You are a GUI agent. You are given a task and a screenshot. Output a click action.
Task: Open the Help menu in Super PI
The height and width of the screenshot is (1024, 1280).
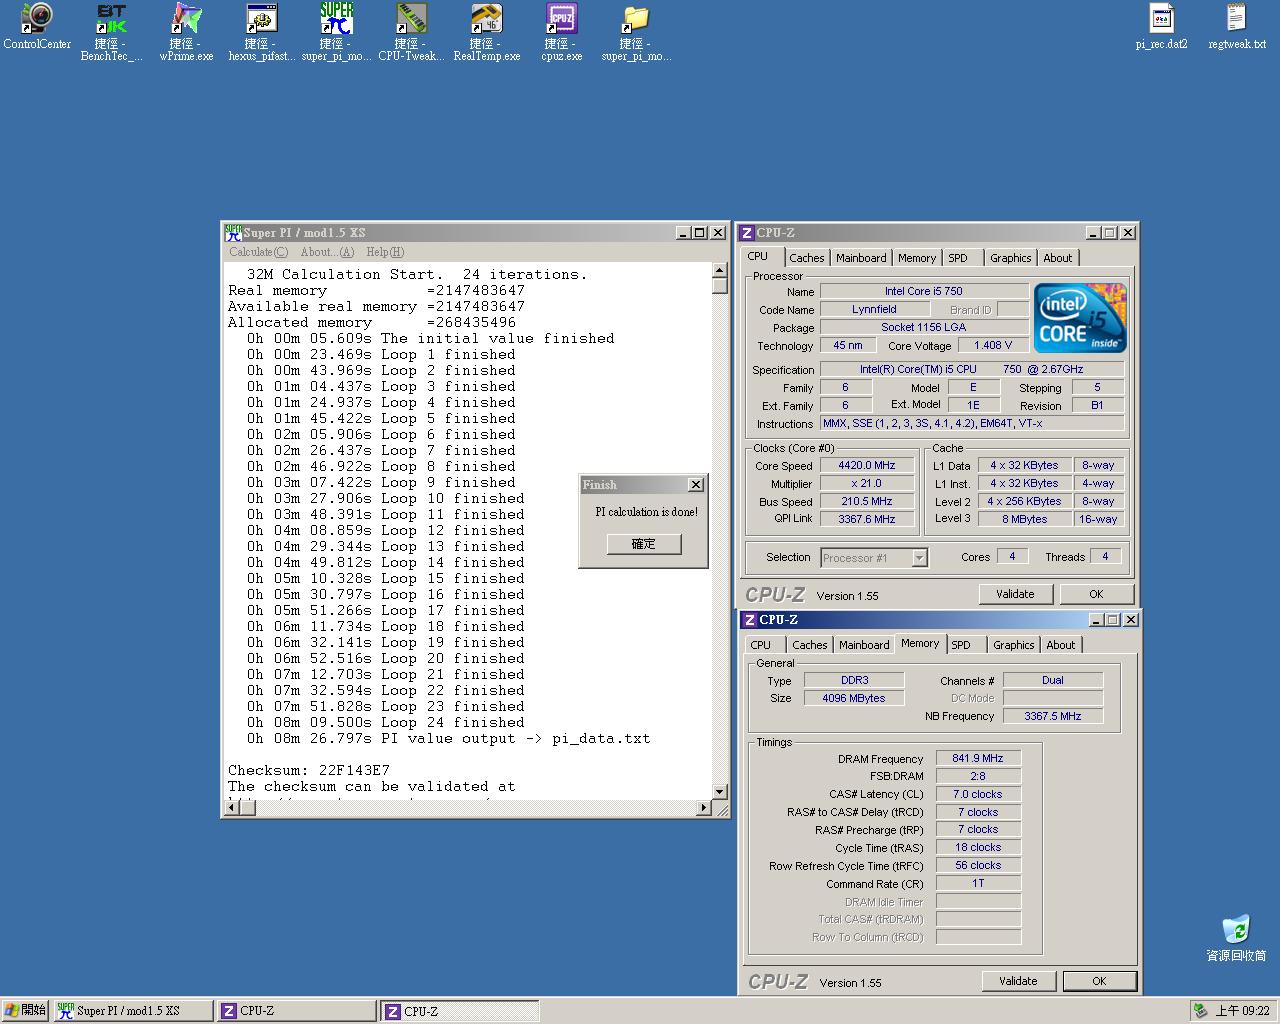click(384, 252)
